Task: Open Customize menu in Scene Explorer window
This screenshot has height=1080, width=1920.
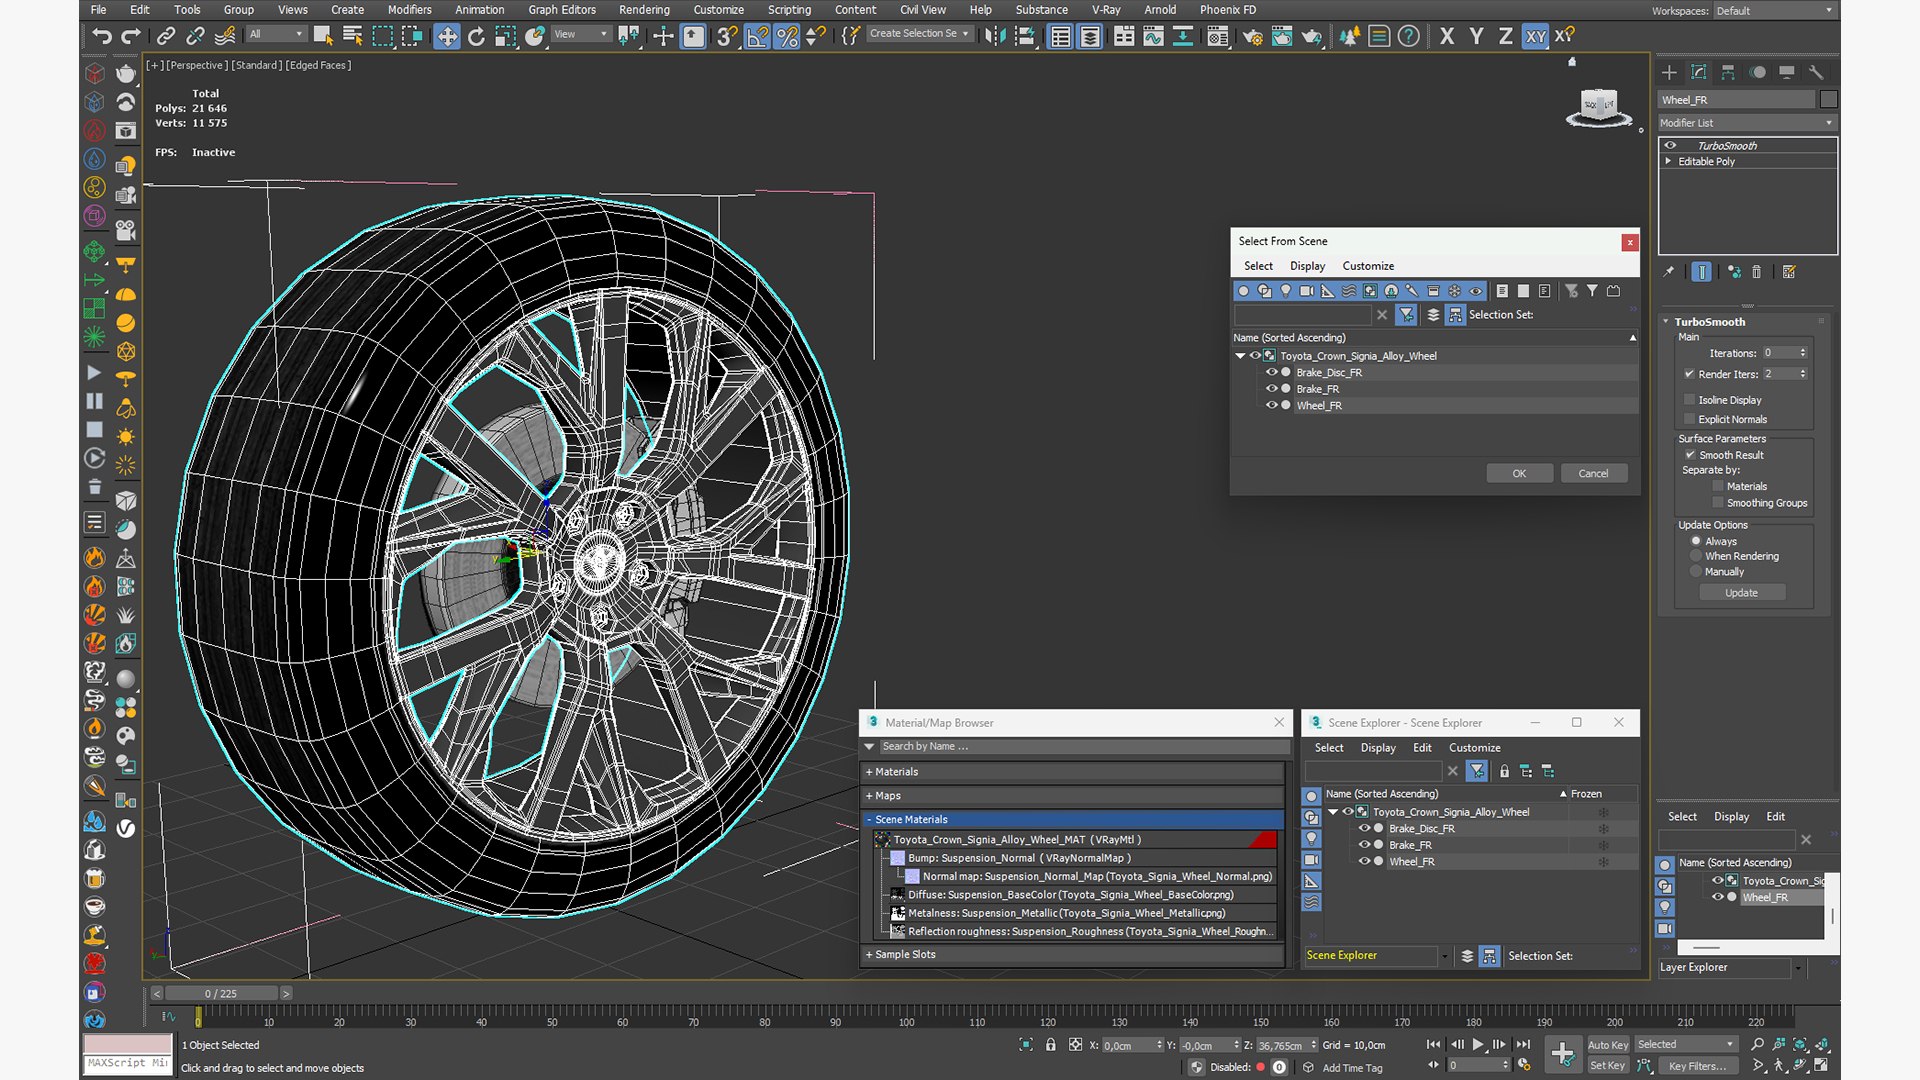Action: pyautogui.click(x=1475, y=748)
